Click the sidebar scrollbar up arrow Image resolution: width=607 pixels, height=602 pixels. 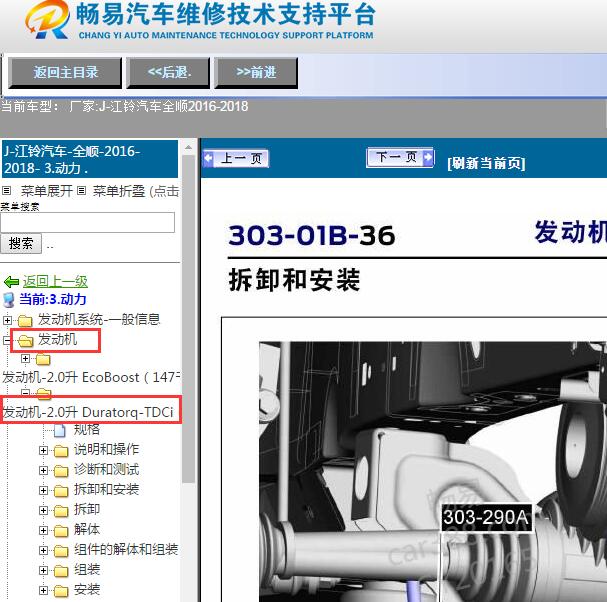[x=189, y=147]
